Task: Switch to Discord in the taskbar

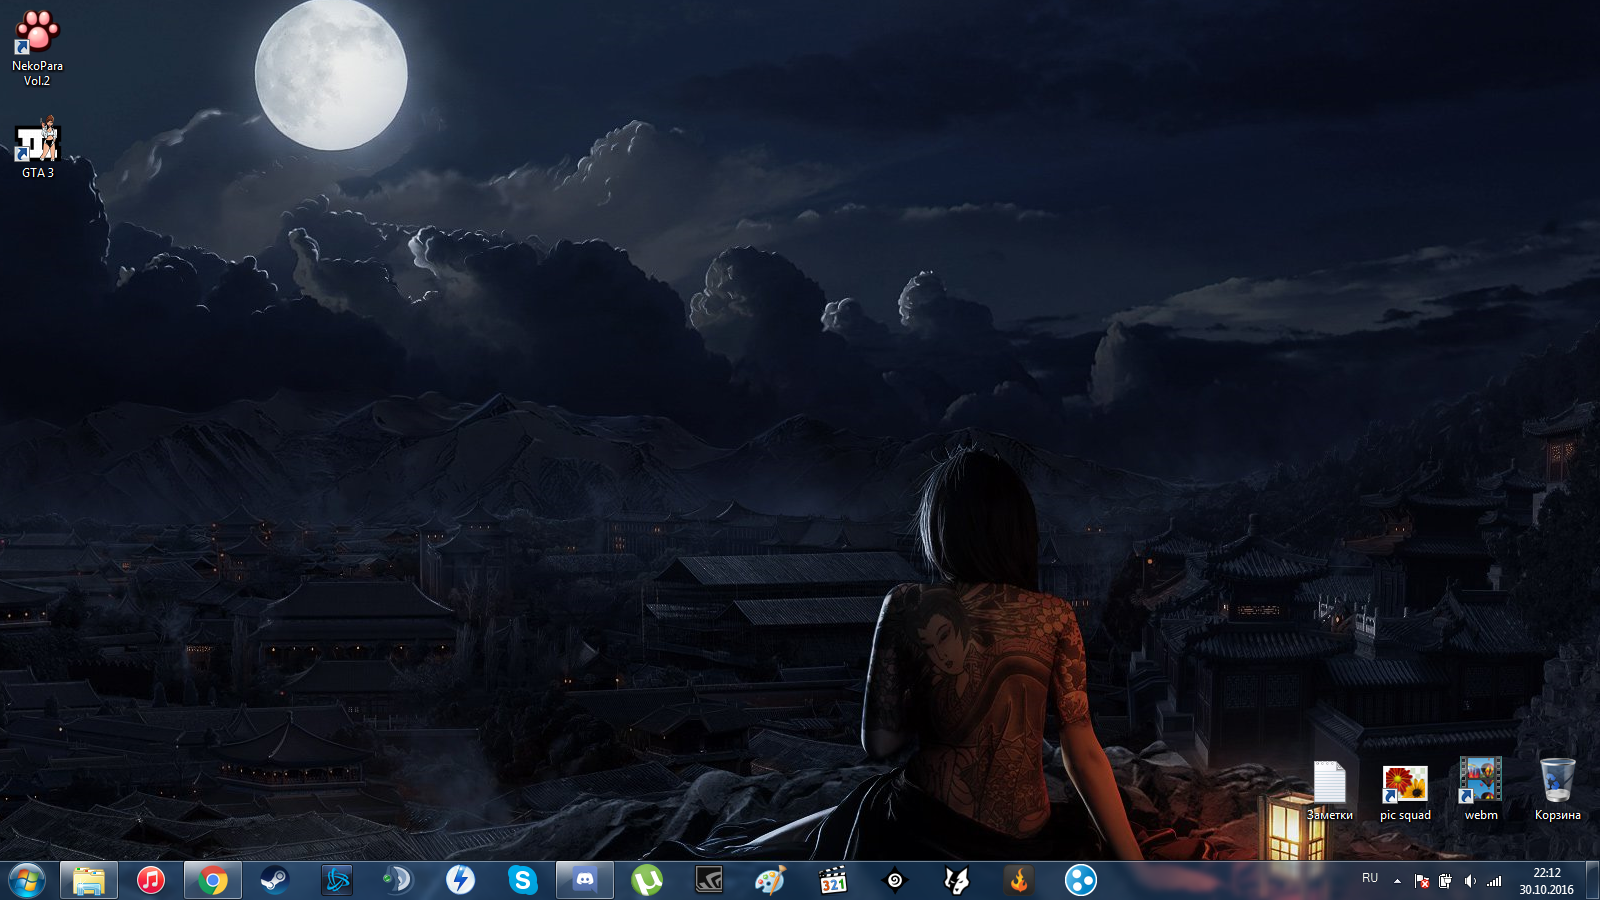Action: click(585, 880)
